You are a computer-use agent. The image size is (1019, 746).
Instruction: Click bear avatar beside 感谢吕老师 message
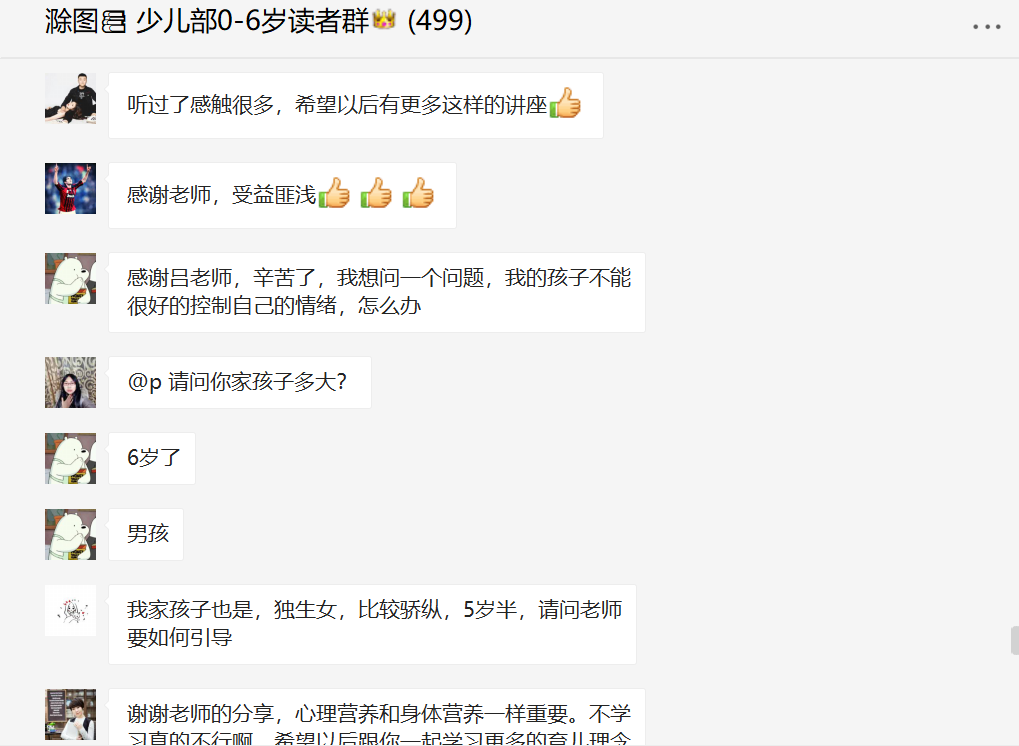70,279
